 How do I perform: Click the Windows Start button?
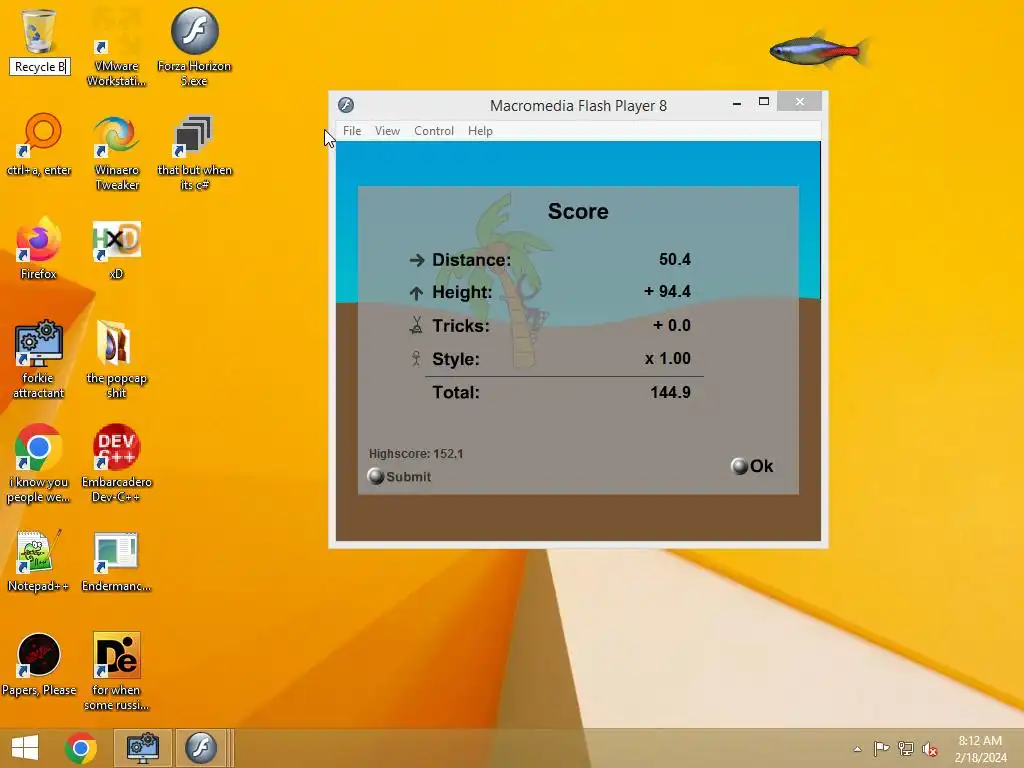pyautogui.click(x=25, y=748)
